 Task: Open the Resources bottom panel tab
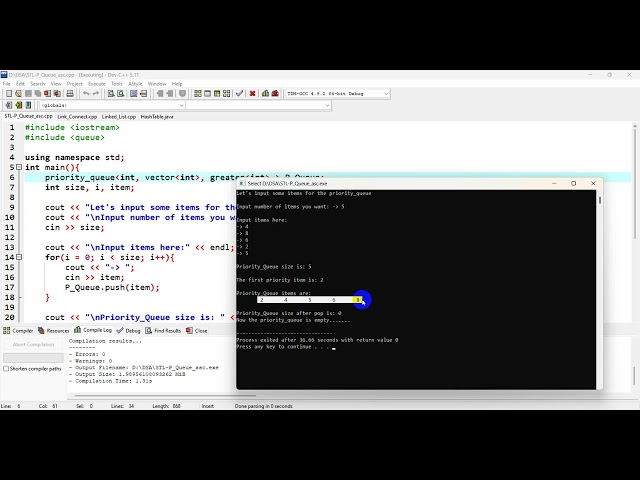click(x=53, y=331)
